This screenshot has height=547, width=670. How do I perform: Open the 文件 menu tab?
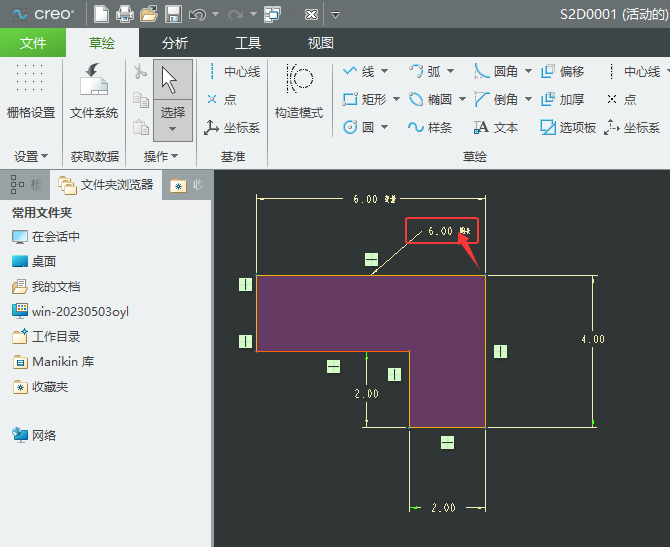click(x=33, y=43)
